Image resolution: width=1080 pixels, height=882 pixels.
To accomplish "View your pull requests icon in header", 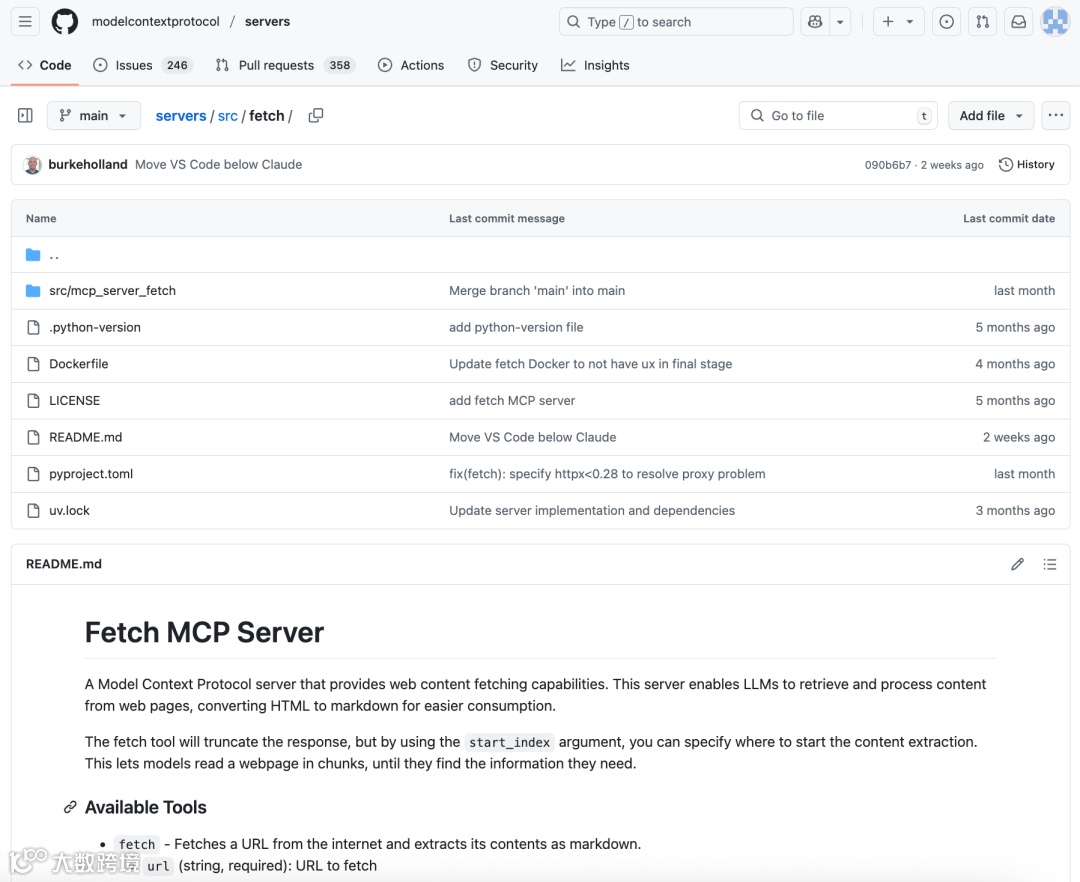I will coord(982,22).
